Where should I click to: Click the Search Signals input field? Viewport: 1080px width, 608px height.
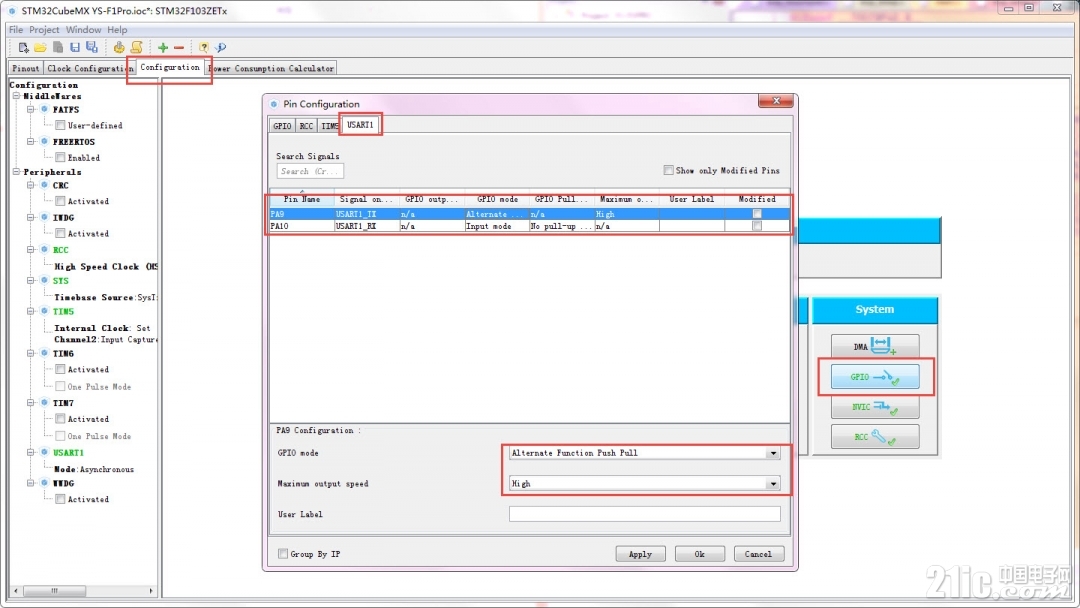pyautogui.click(x=310, y=171)
